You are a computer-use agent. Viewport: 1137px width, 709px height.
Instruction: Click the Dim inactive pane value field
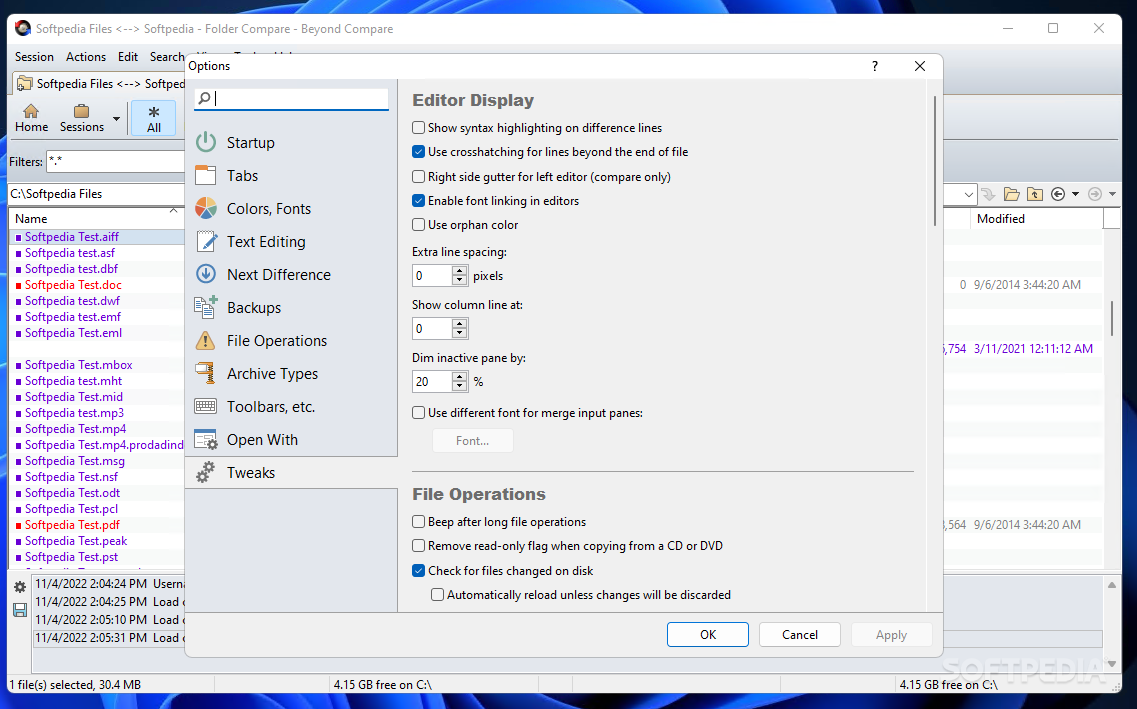(x=431, y=381)
